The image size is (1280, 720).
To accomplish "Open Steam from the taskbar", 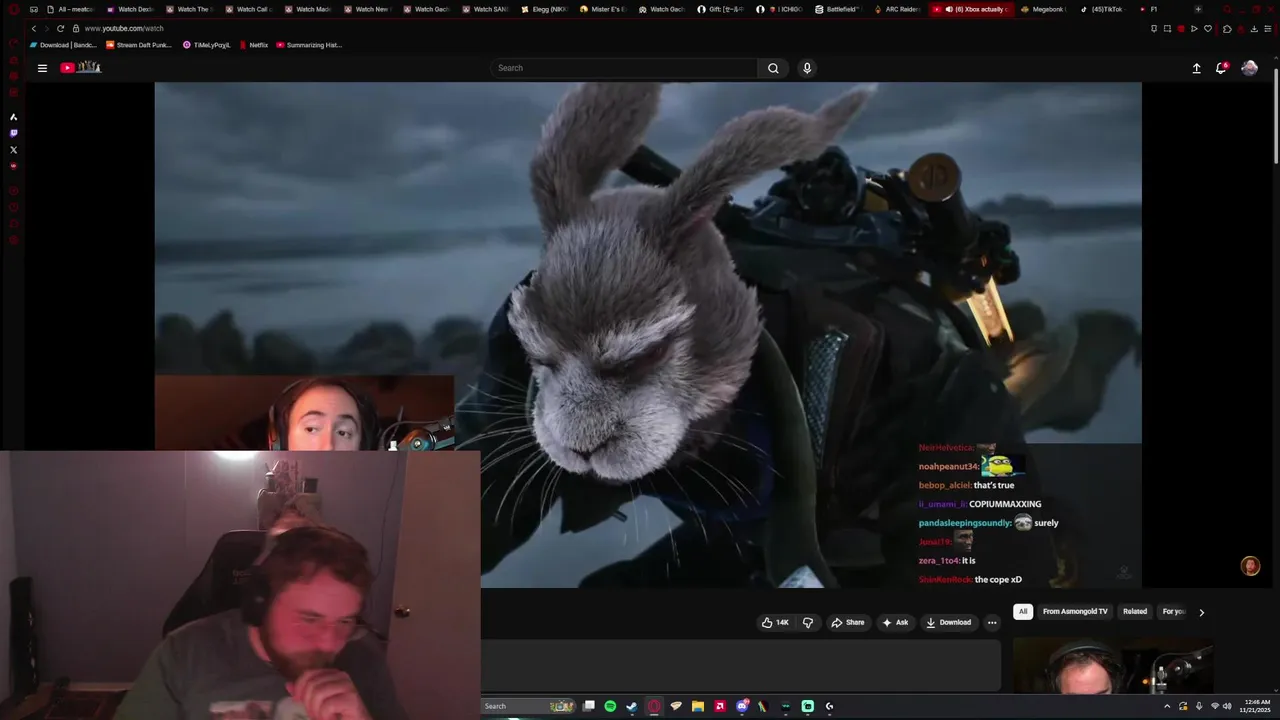I will tap(632, 706).
